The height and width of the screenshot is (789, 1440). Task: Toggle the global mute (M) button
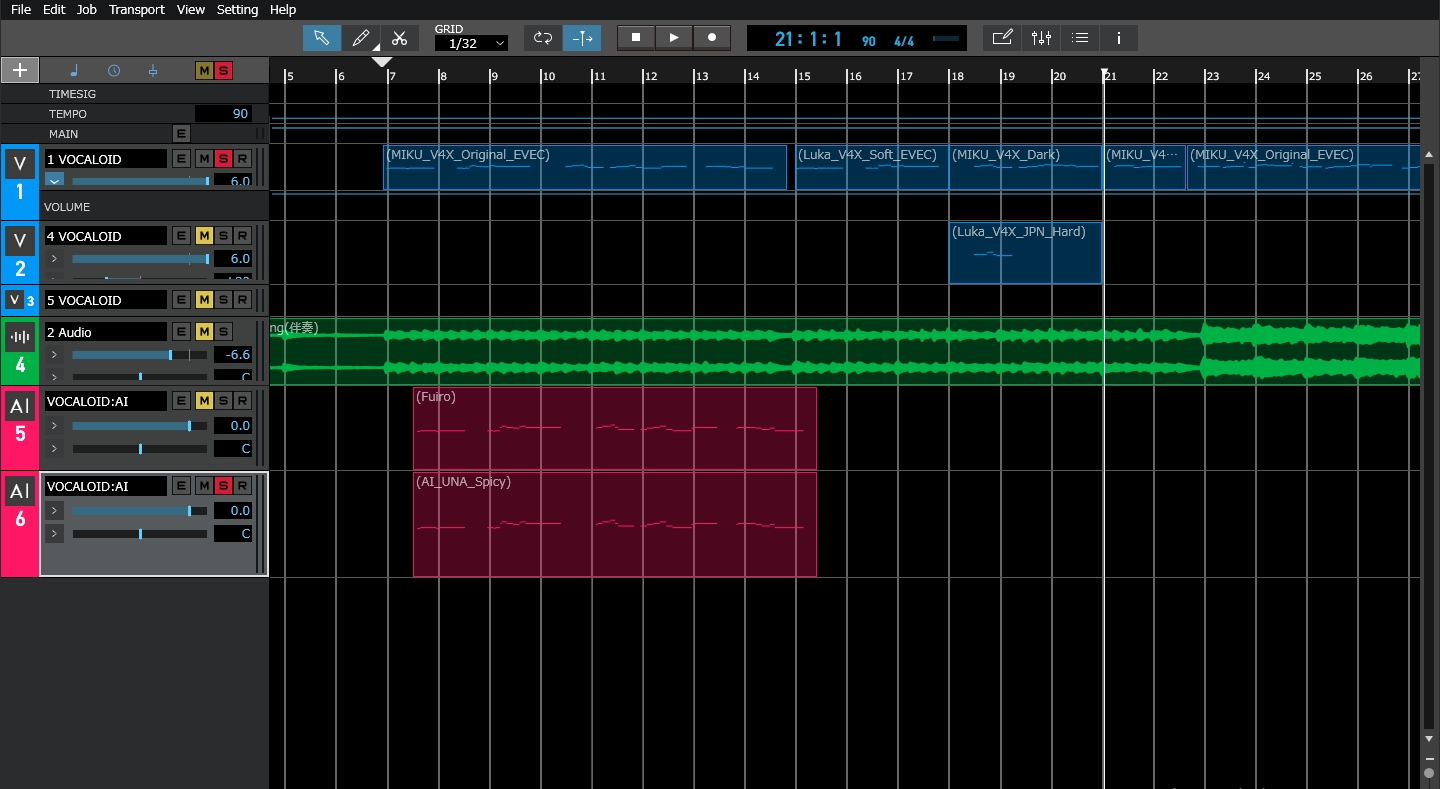click(x=204, y=70)
